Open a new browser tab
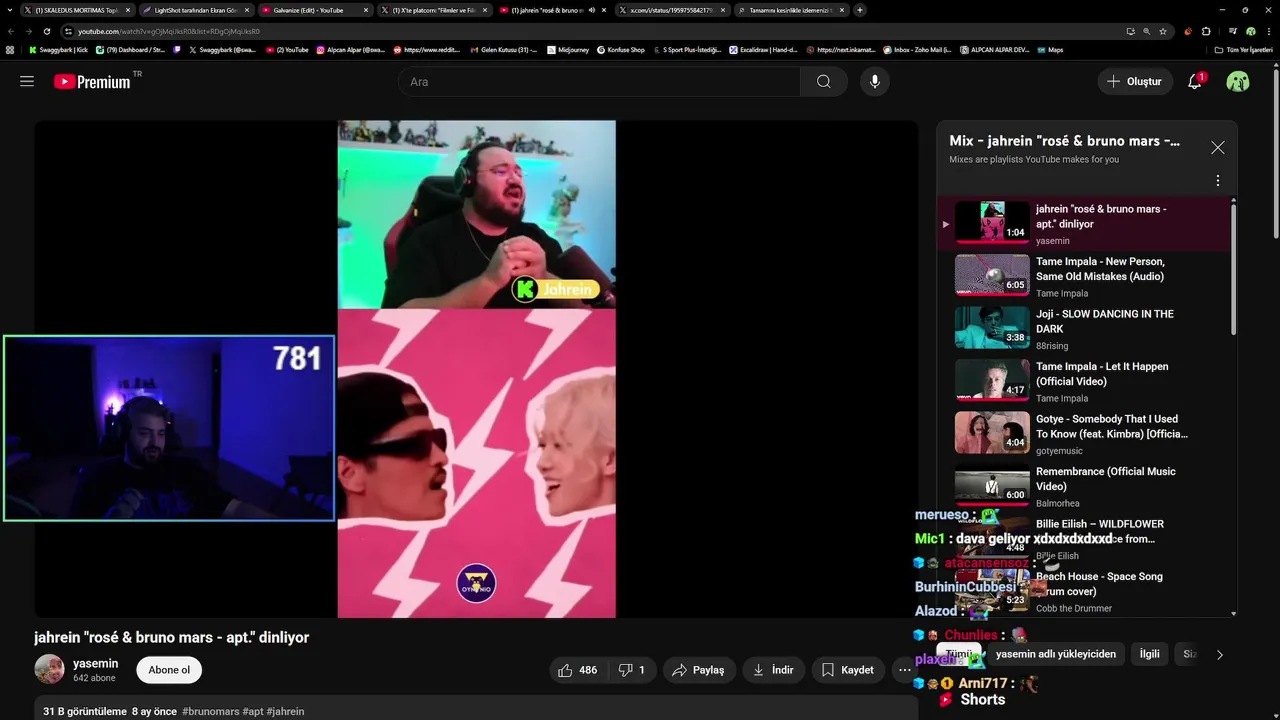The height and width of the screenshot is (720, 1280). tap(860, 10)
